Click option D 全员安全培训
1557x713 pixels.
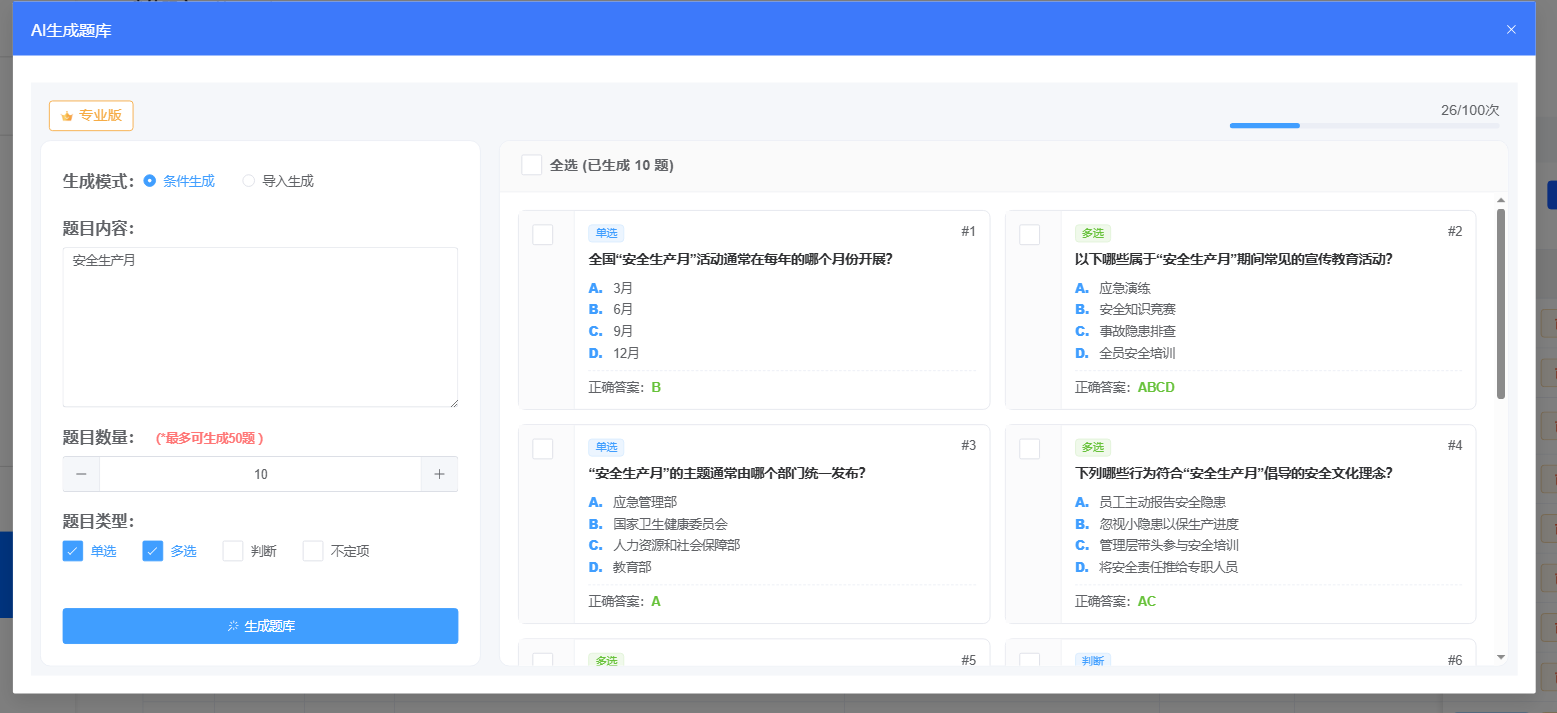1126,353
